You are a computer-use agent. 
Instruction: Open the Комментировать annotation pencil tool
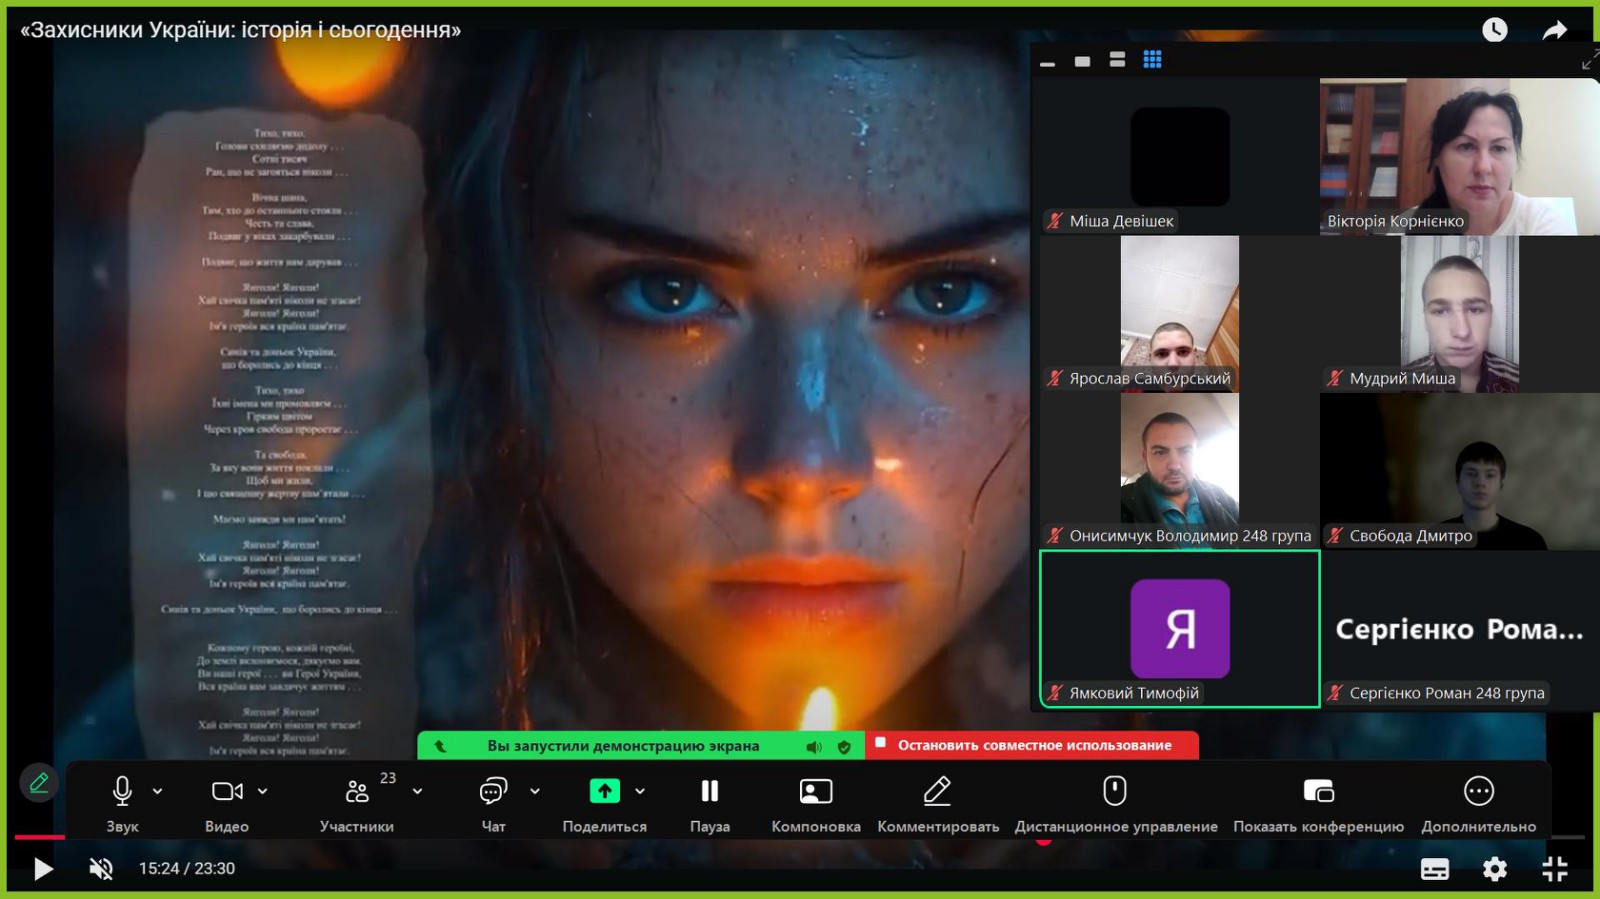coord(937,791)
